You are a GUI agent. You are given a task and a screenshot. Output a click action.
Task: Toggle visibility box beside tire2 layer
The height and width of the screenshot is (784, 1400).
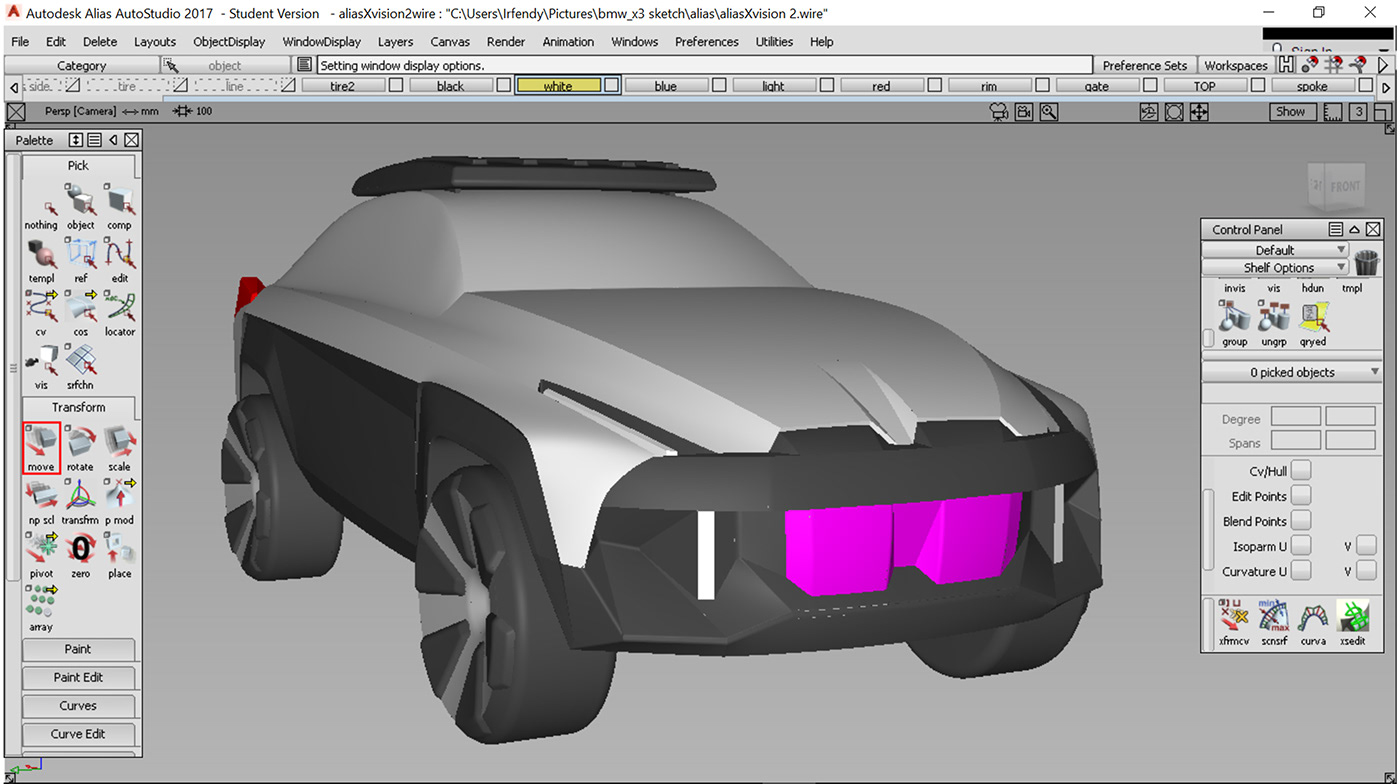pos(396,86)
